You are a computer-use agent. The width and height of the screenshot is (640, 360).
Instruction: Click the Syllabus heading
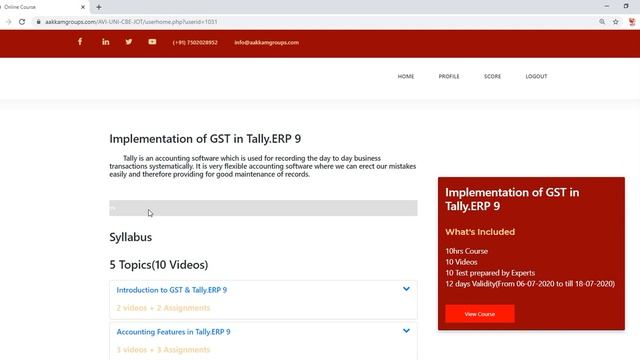tap(131, 237)
